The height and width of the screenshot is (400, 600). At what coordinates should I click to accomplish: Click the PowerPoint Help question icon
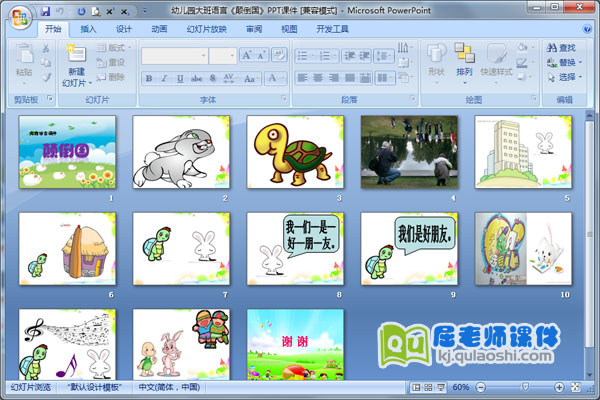(586, 29)
